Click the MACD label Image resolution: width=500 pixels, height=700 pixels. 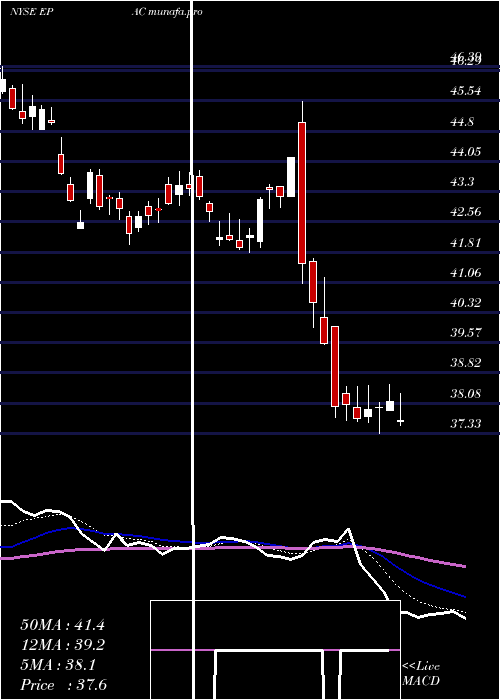421,681
